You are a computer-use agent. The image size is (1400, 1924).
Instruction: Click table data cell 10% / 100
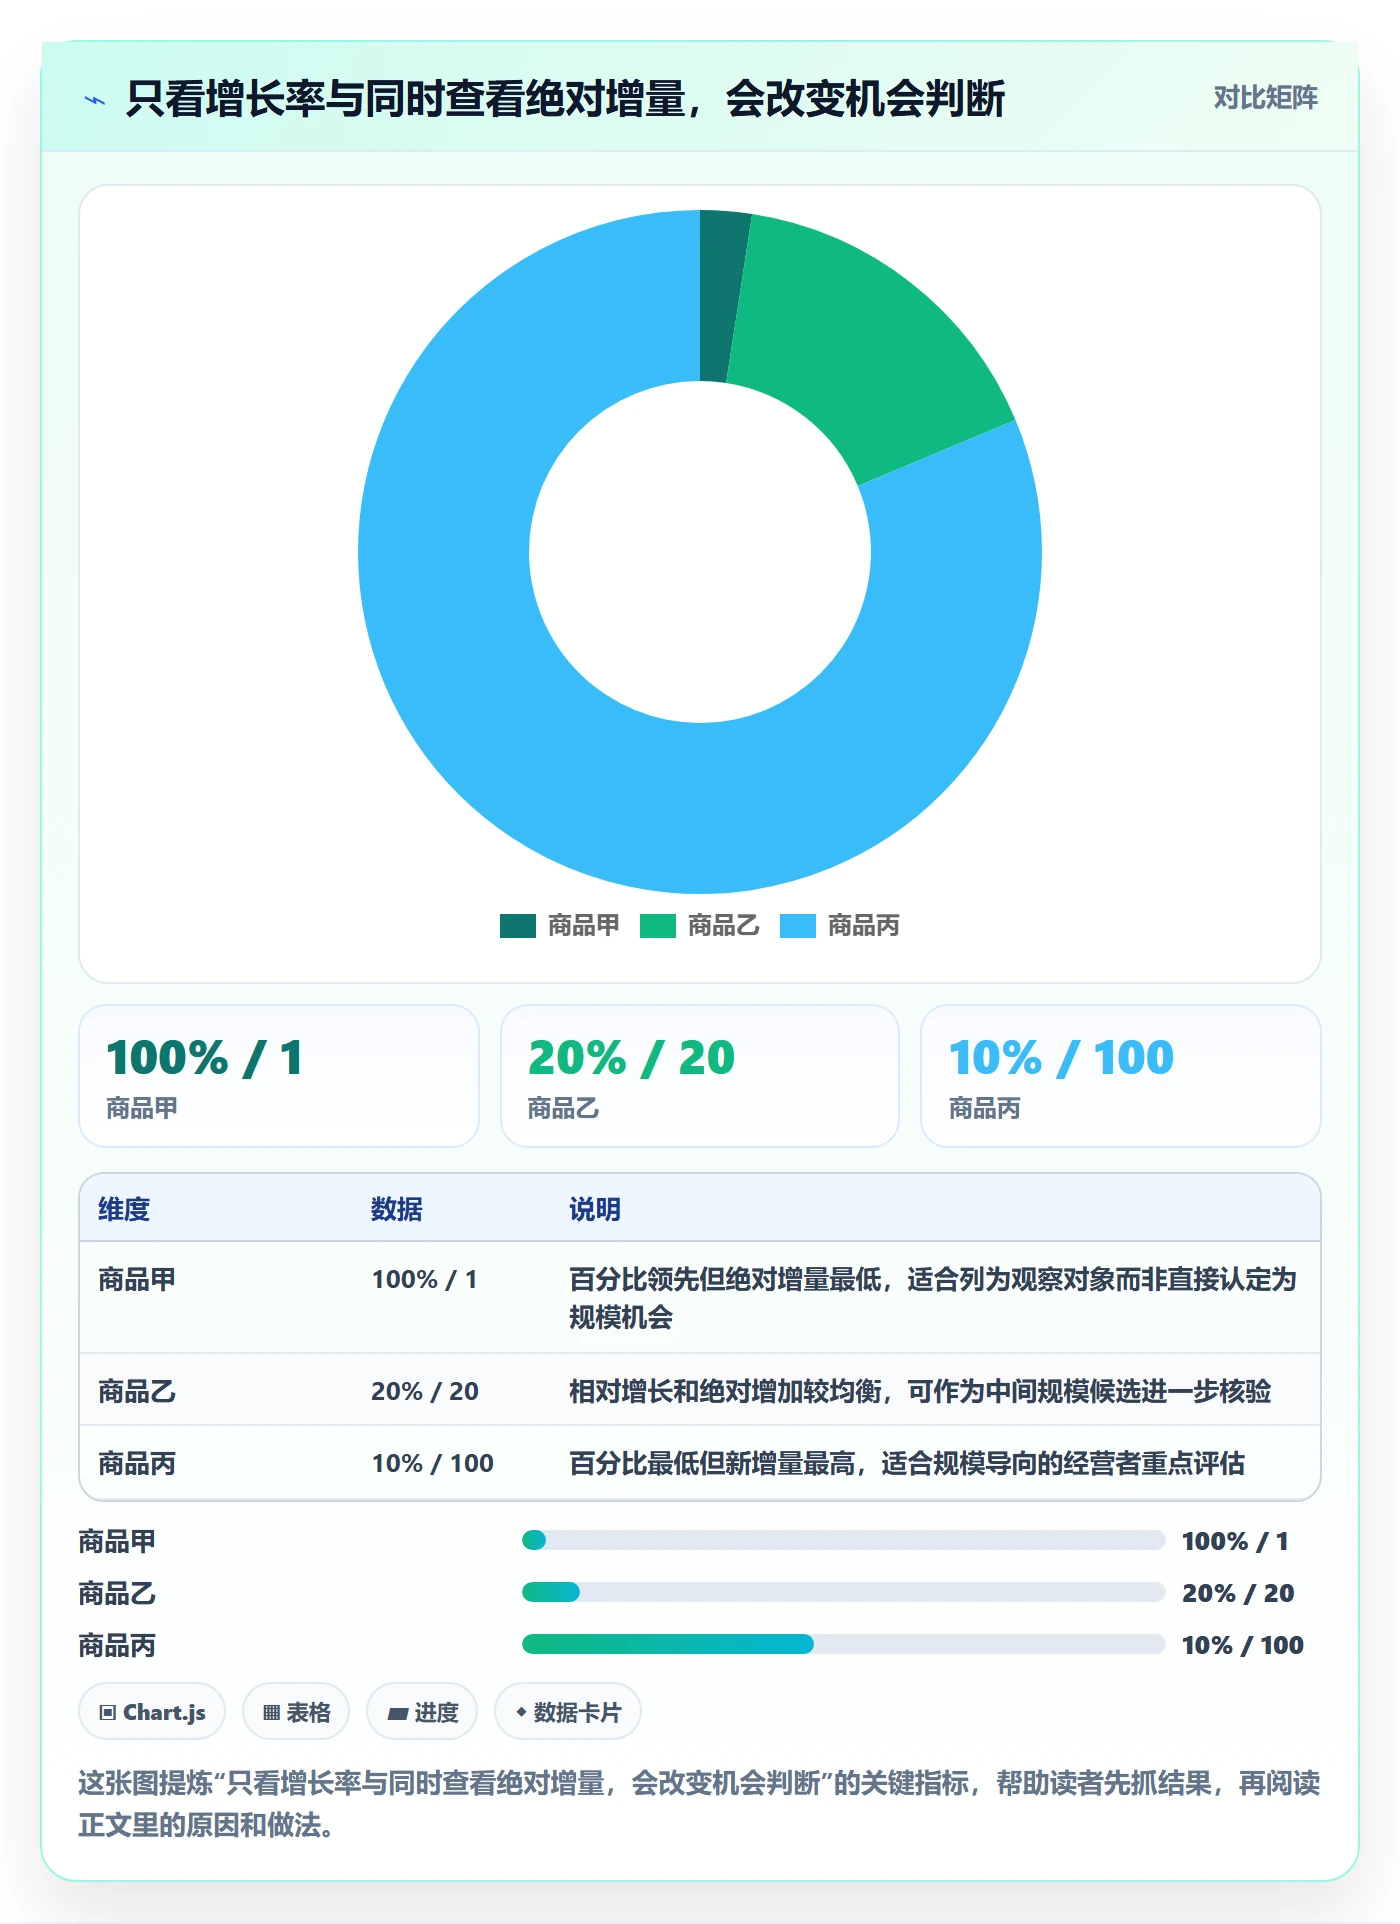[432, 1464]
